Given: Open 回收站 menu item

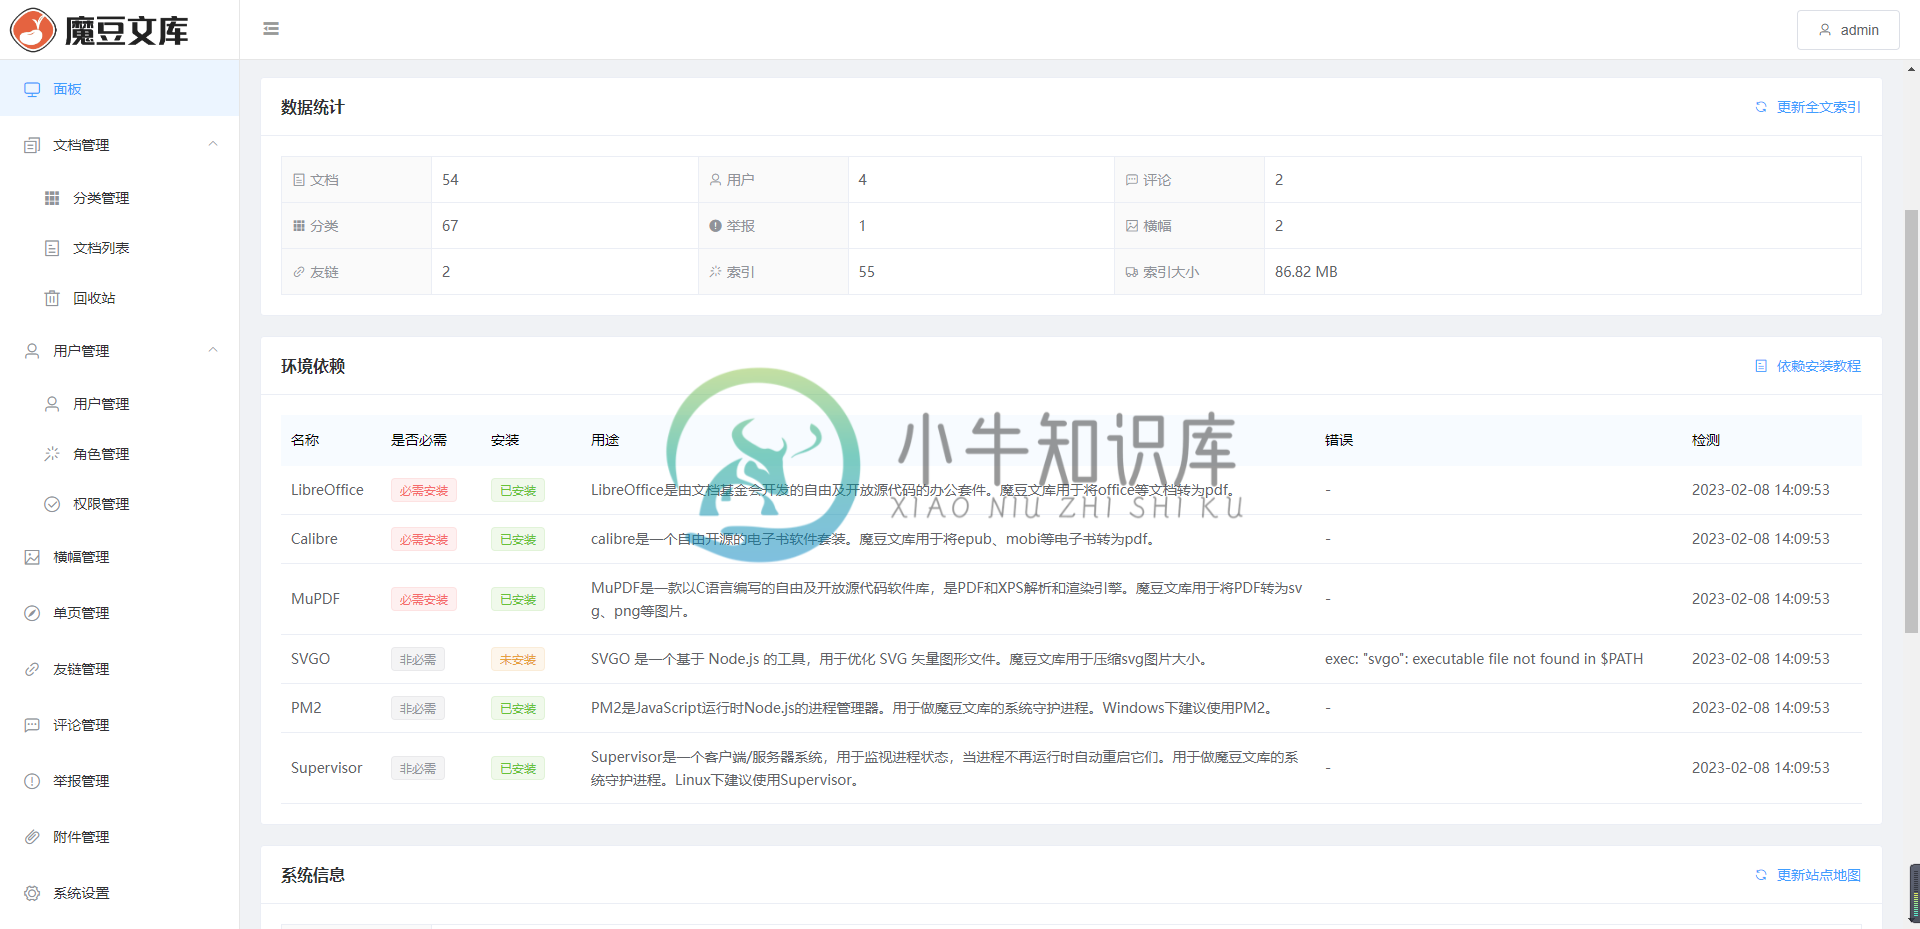Looking at the screenshot, I should tap(119, 298).
